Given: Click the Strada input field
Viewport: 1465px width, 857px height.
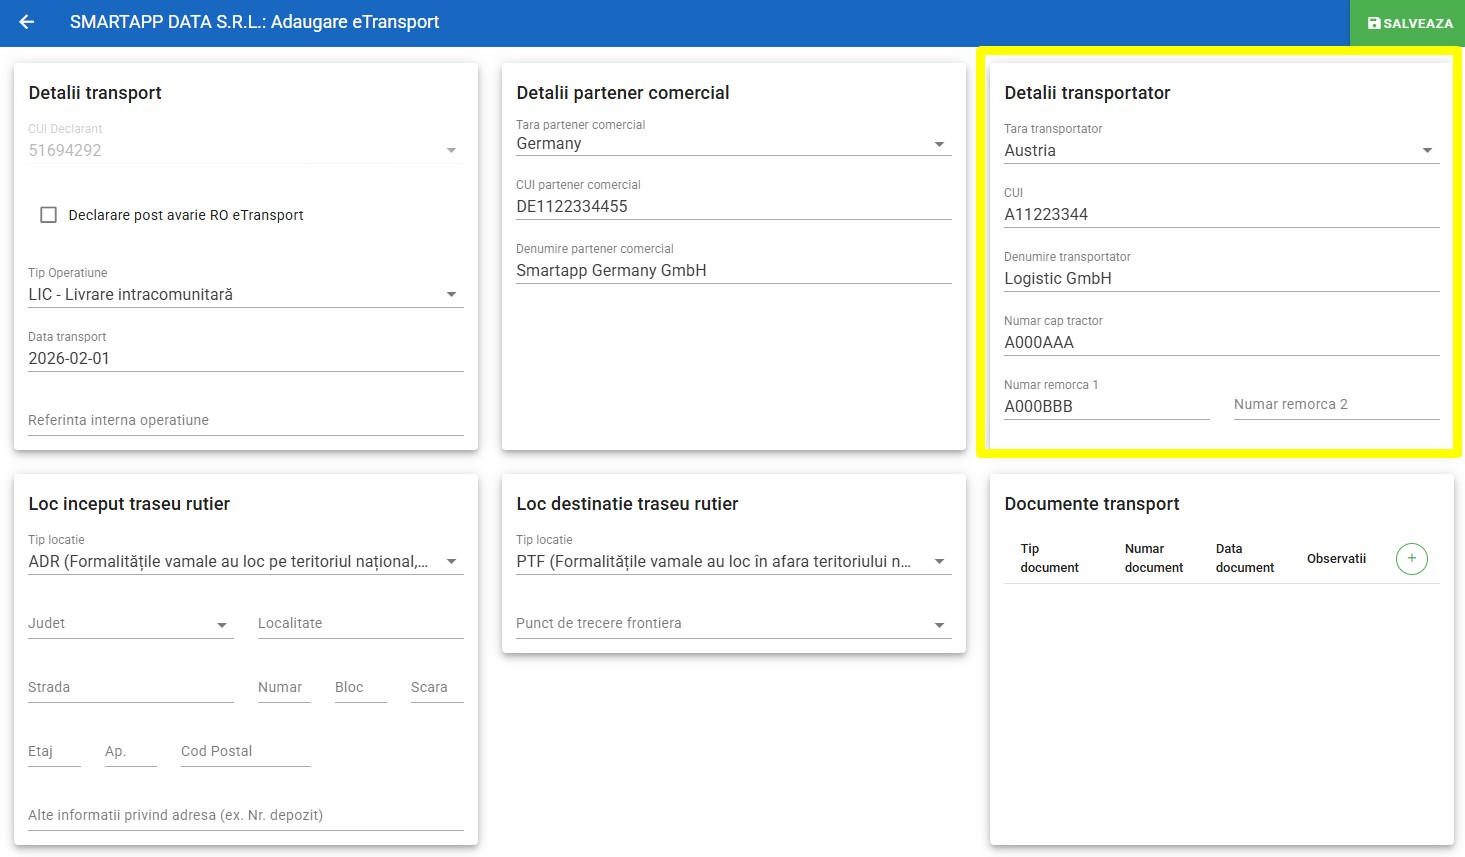Looking at the screenshot, I should click(130, 688).
